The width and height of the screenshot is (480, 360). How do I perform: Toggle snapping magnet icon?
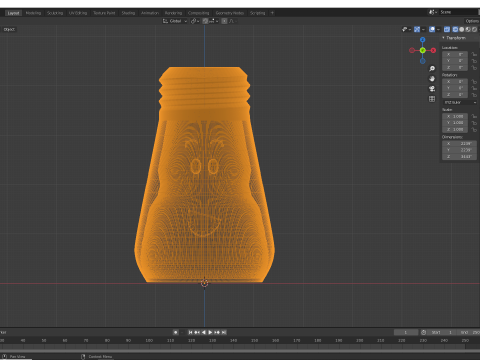pos(205,21)
